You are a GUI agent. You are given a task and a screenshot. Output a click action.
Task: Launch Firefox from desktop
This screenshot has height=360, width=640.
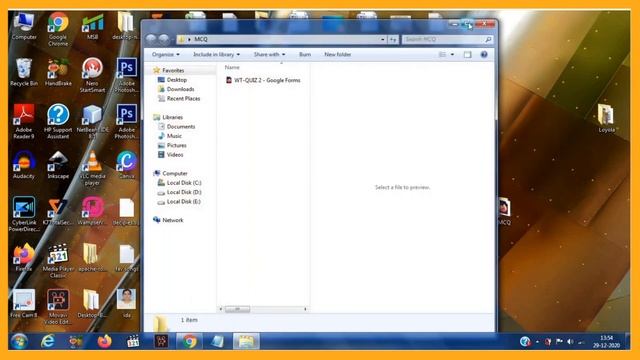pos(24,258)
